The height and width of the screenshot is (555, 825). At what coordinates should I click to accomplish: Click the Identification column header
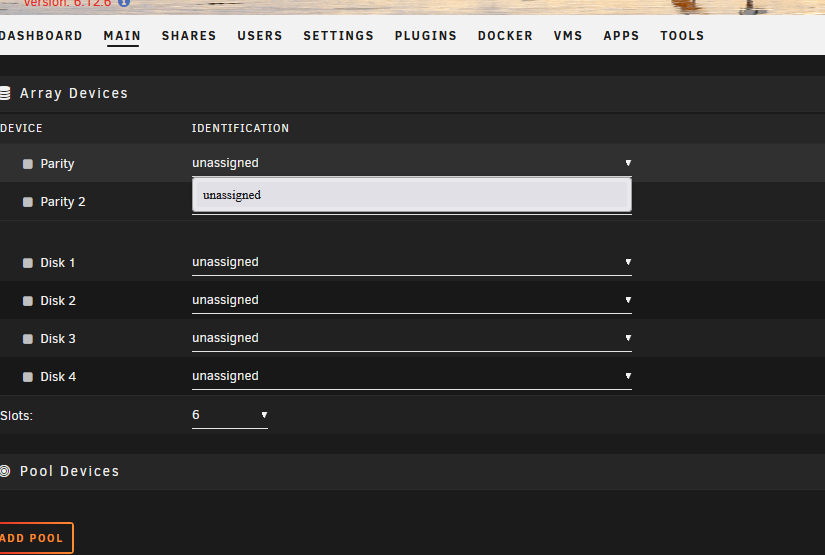pyautogui.click(x=240, y=128)
